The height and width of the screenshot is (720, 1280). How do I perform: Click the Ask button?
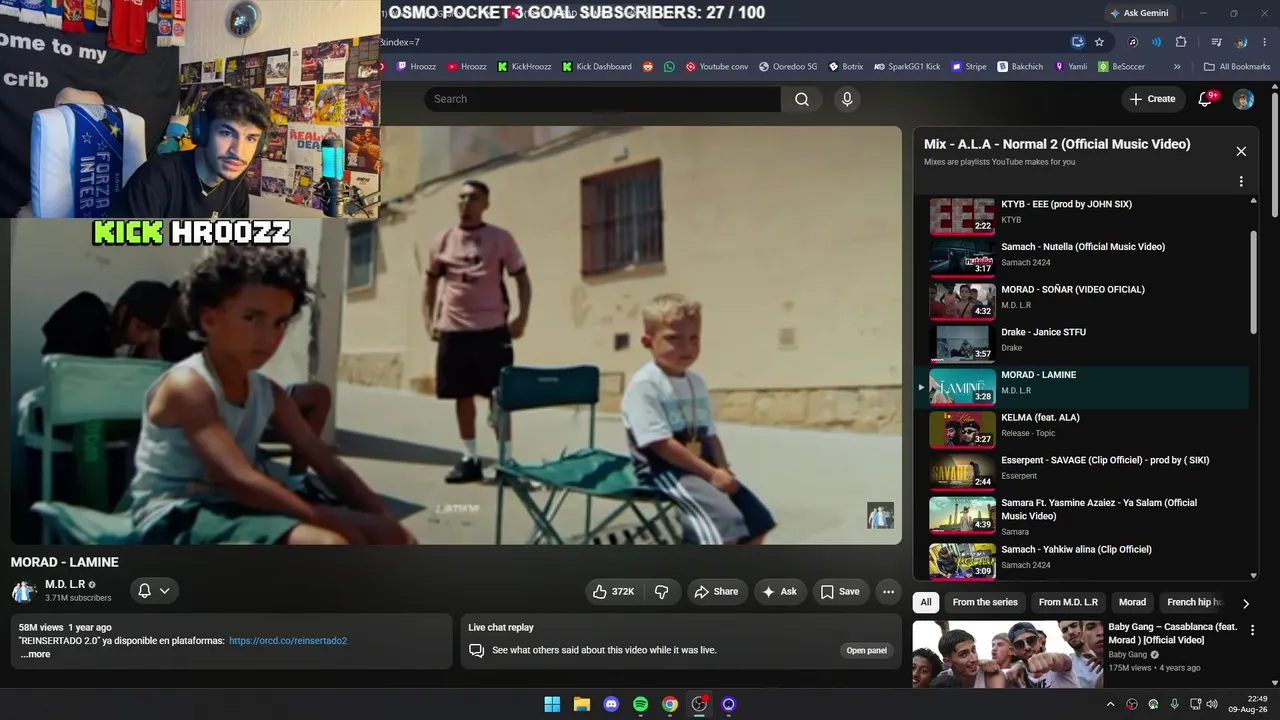(780, 592)
